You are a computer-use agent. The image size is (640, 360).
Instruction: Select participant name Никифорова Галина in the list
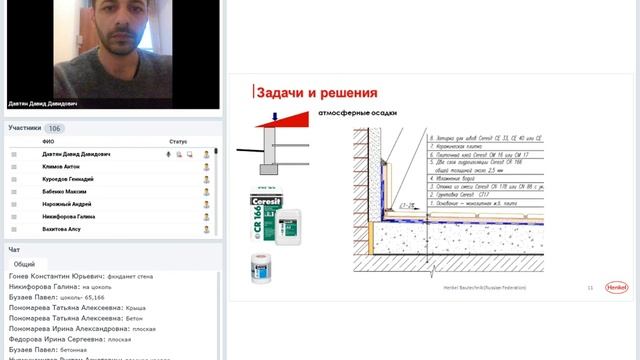[69, 217]
